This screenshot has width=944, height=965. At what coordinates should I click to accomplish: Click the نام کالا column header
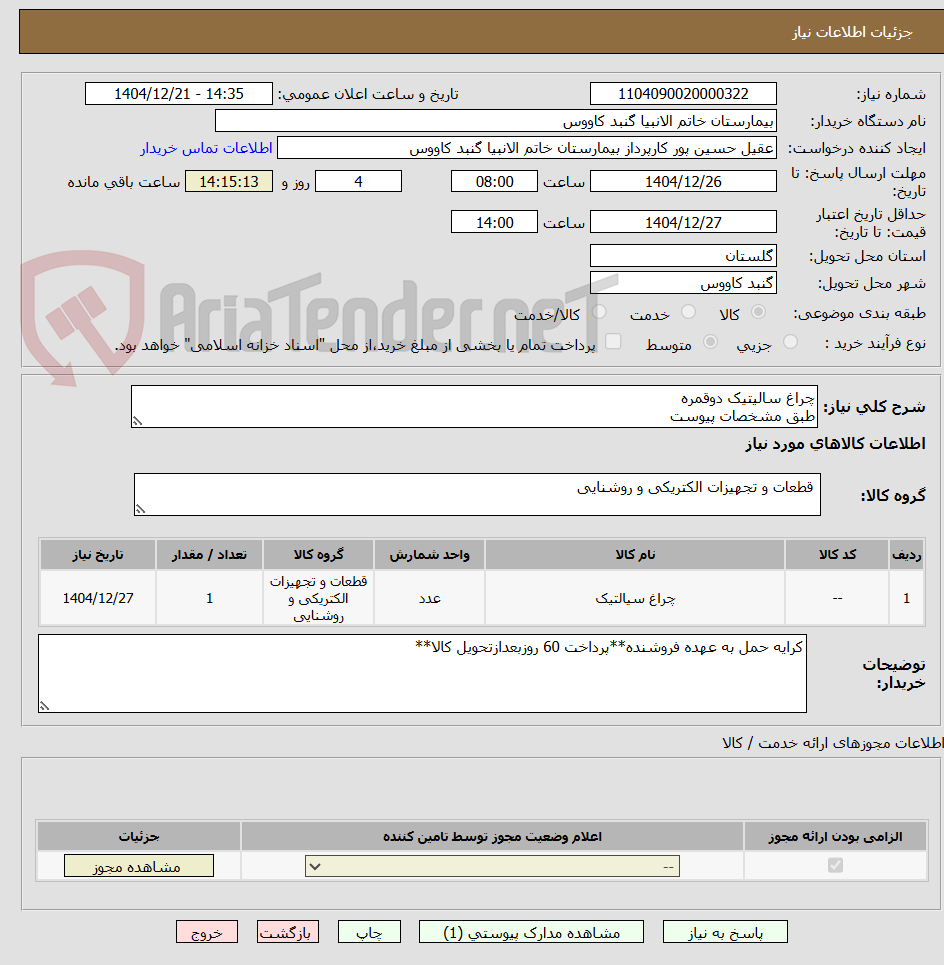coord(635,555)
